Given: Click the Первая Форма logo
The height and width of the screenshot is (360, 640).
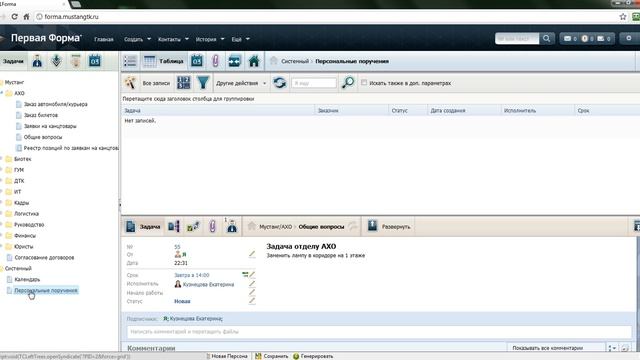Looking at the screenshot, I should pyautogui.click(x=46, y=38).
